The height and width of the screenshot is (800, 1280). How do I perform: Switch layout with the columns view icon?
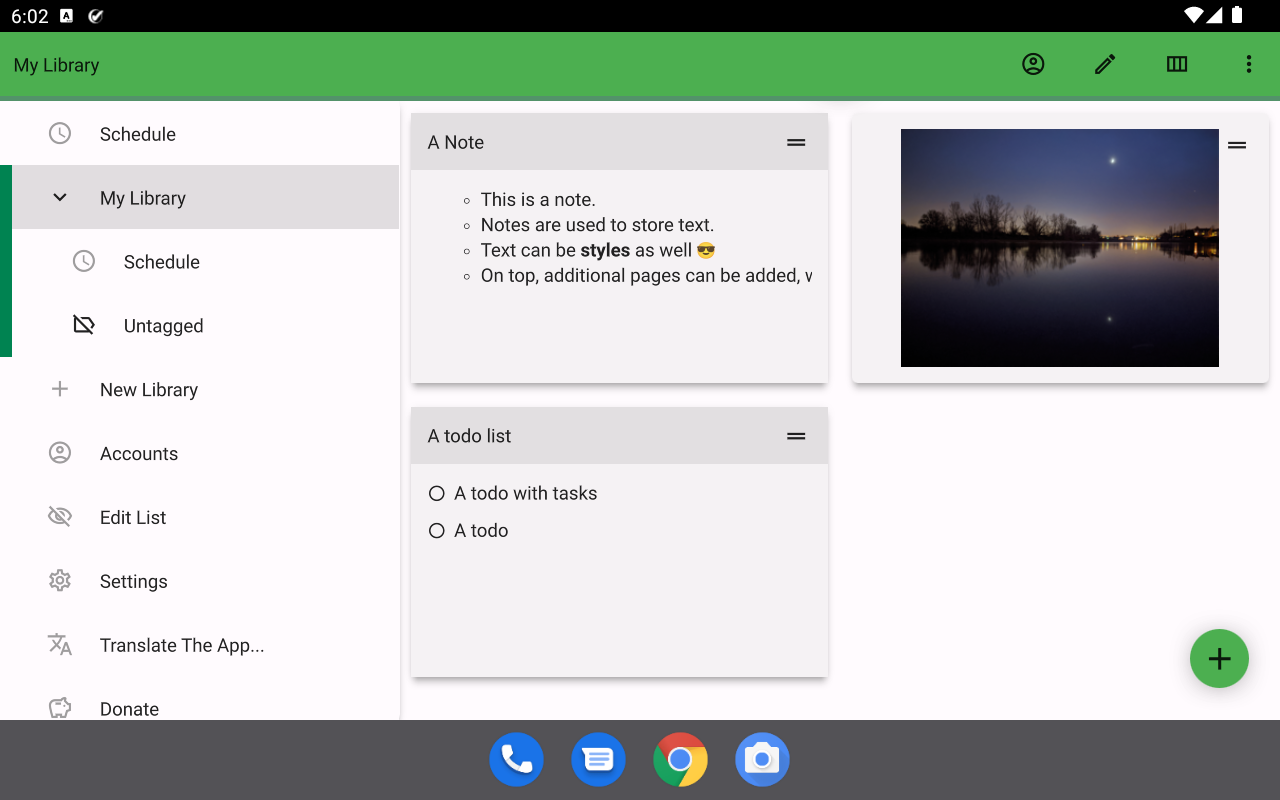coord(1177,64)
